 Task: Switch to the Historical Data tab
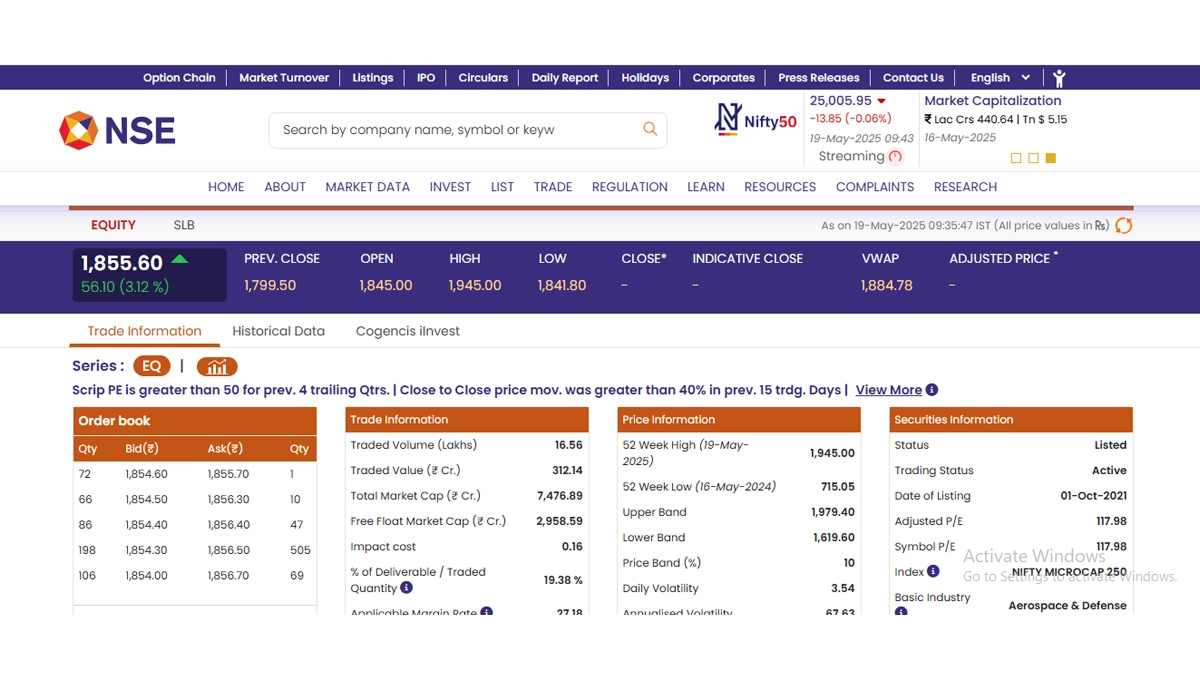[x=278, y=331]
